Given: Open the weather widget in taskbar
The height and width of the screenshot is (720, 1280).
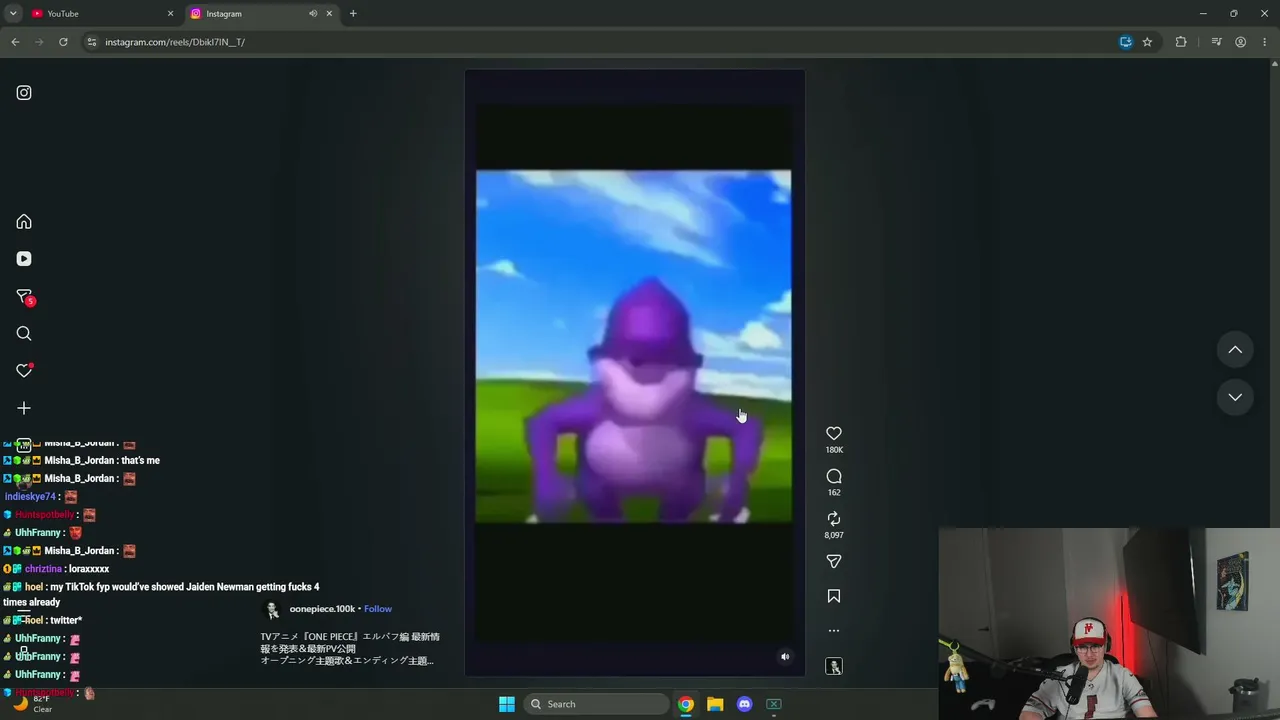Looking at the screenshot, I should pyautogui.click(x=30, y=704).
